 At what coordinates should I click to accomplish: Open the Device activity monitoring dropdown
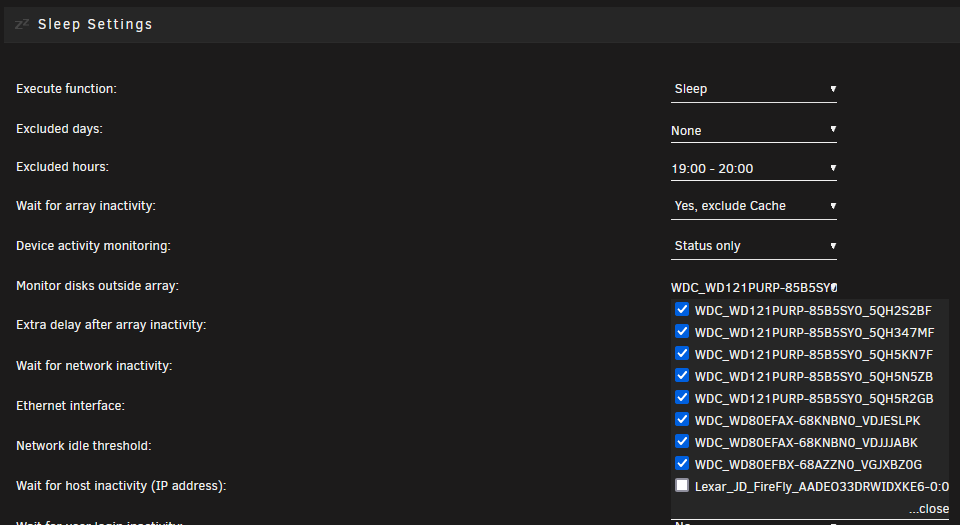754,246
